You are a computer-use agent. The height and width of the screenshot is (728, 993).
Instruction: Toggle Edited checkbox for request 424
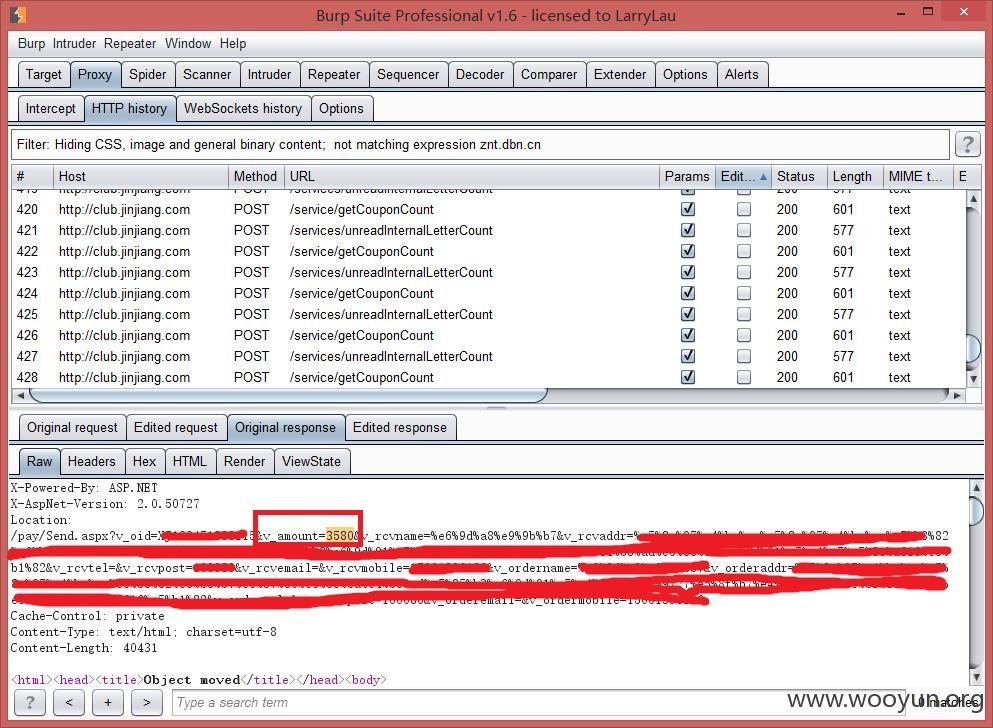744,293
